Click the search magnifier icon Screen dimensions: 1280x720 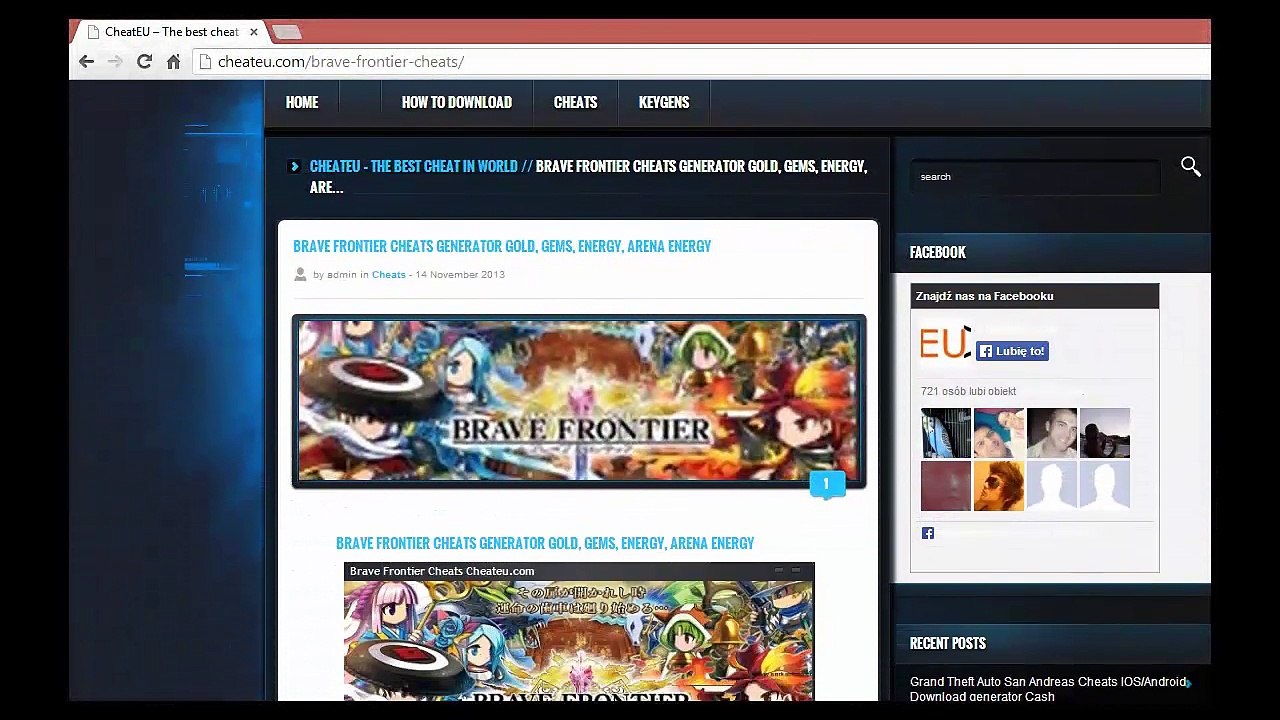coord(1190,167)
